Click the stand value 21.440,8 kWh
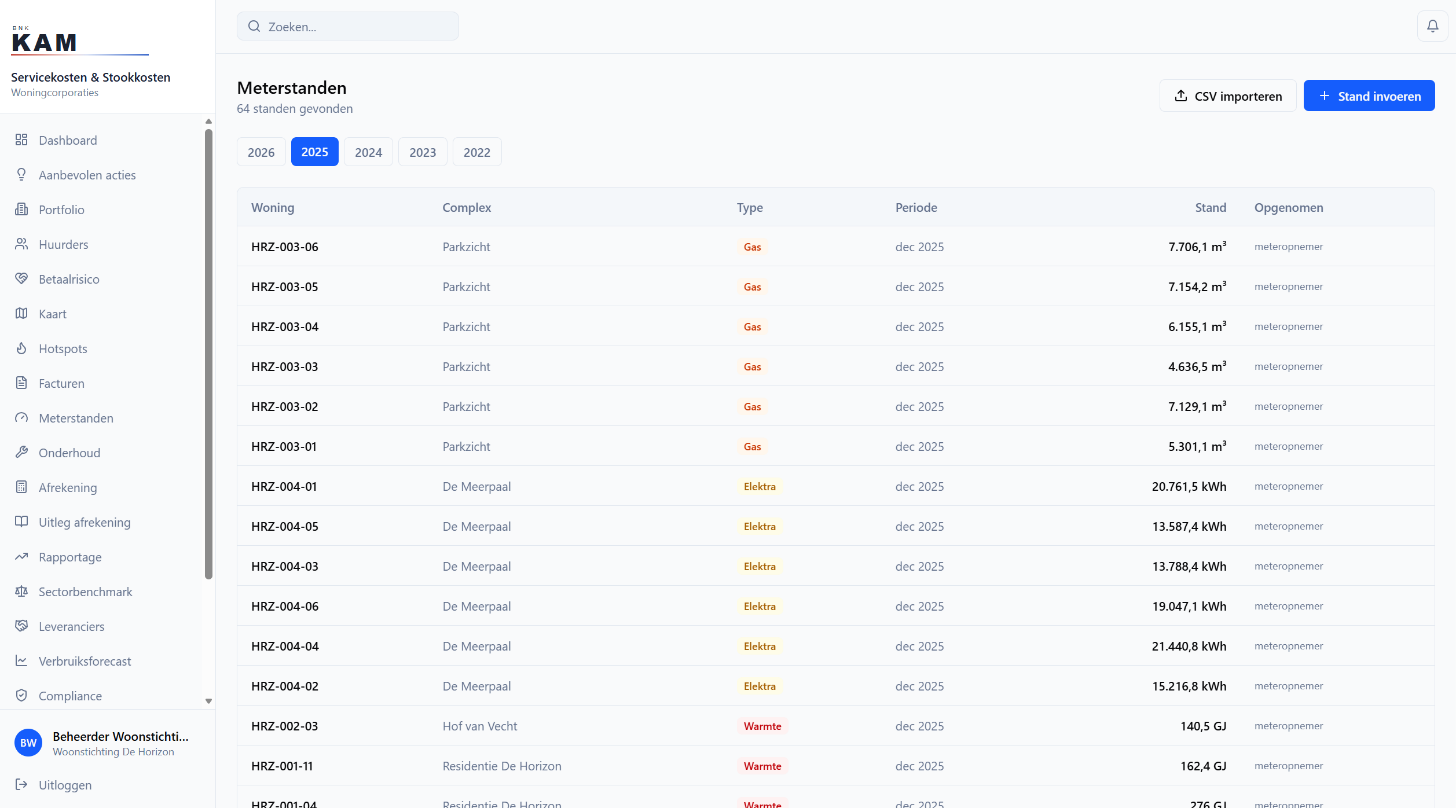 pyautogui.click(x=1189, y=646)
